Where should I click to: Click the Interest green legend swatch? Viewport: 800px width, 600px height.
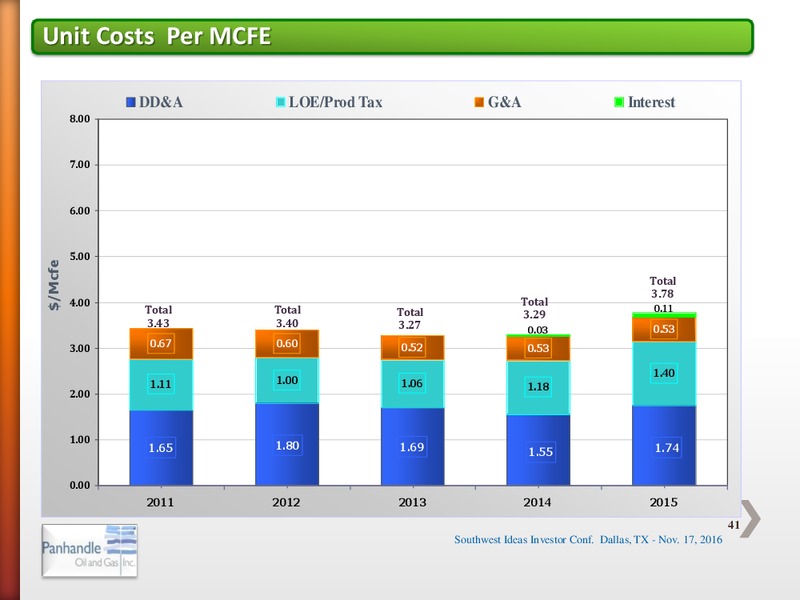619,102
